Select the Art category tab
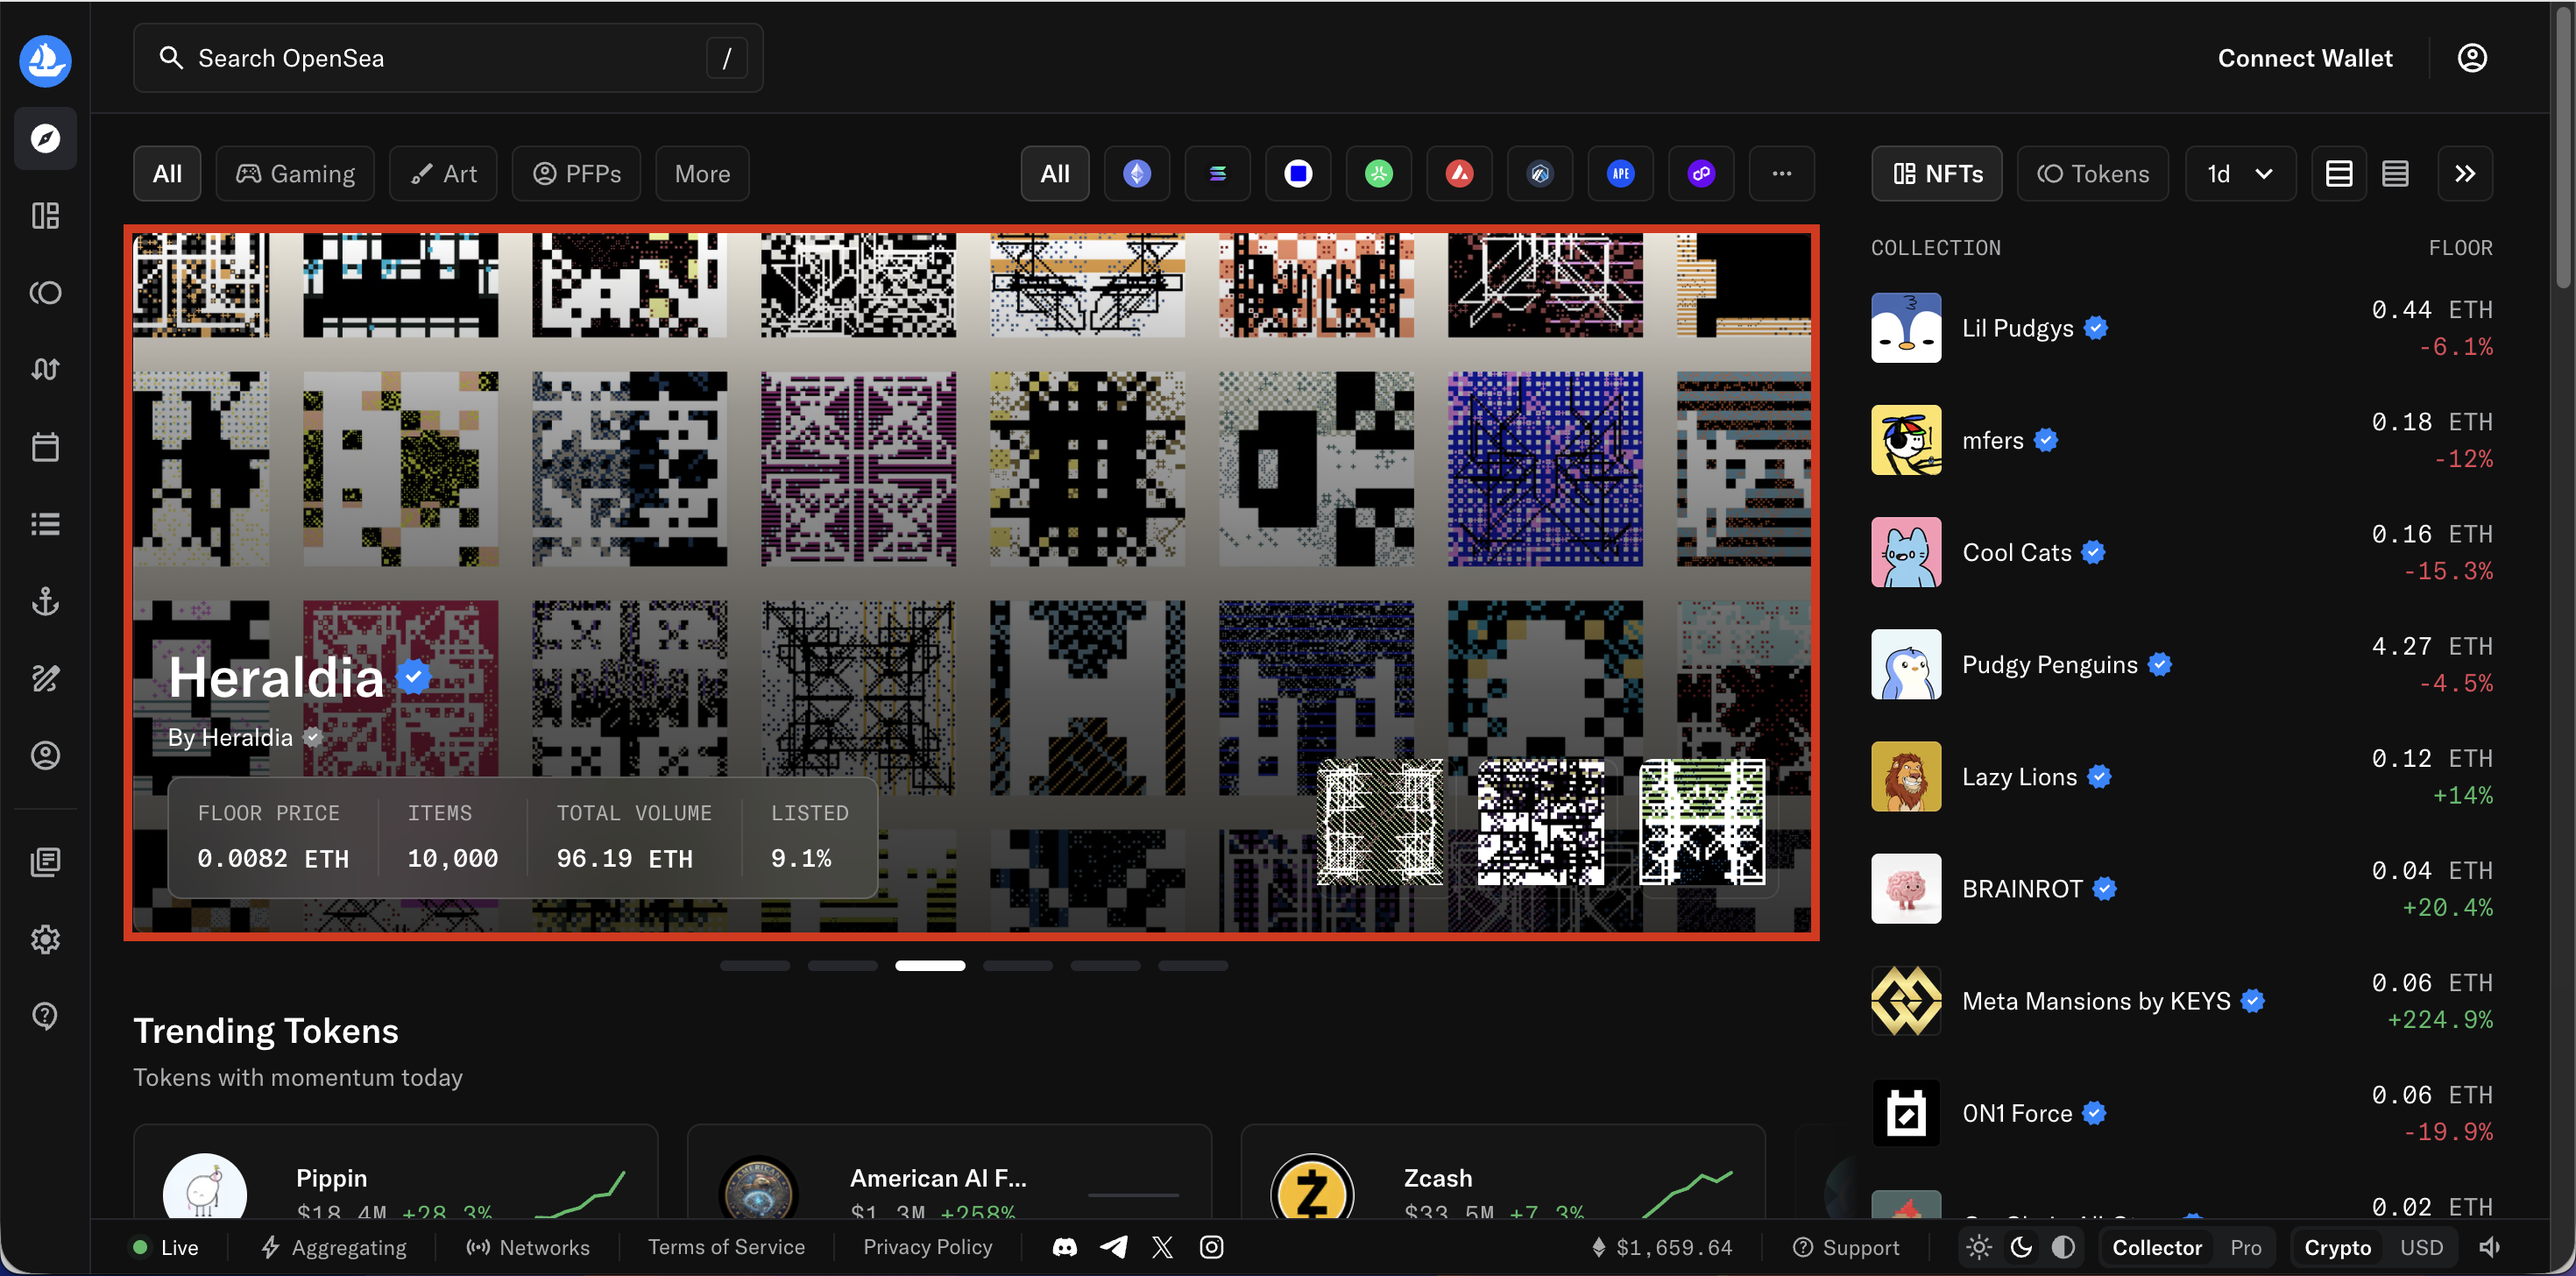The width and height of the screenshot is (2576, 1276). tap(443, 174)
